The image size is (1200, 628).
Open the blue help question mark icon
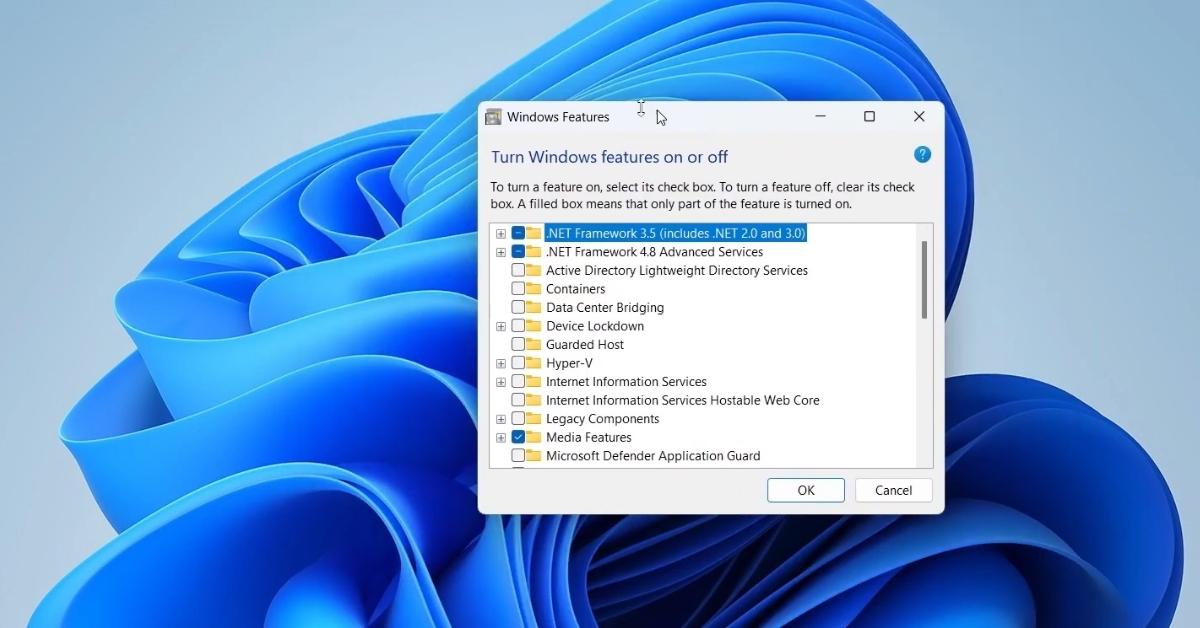[x=922, y=155]
